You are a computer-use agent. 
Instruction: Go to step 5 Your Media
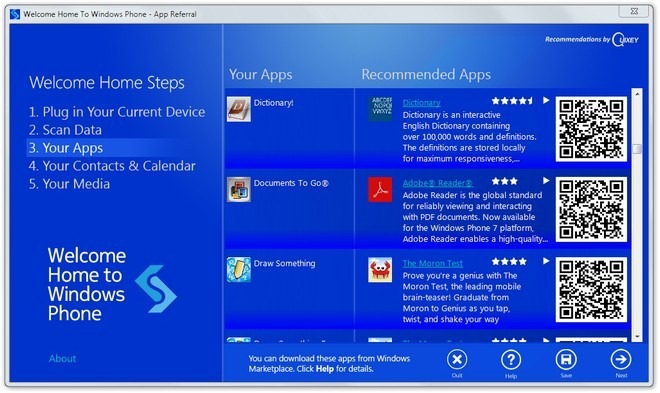pyautogui.click(x=69, y=184)
